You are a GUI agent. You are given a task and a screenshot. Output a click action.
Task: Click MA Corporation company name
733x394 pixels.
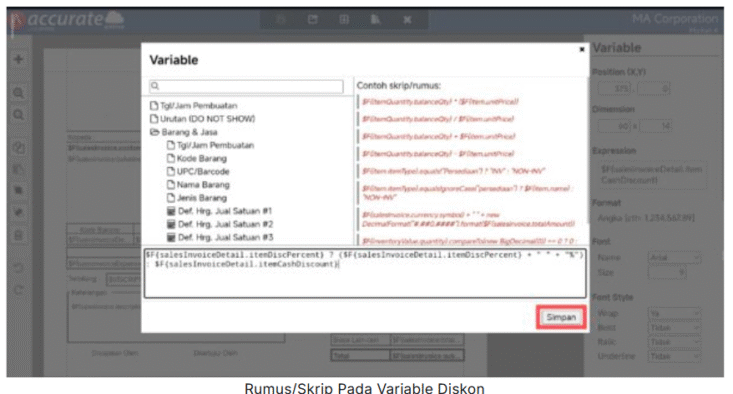point(675,19)
